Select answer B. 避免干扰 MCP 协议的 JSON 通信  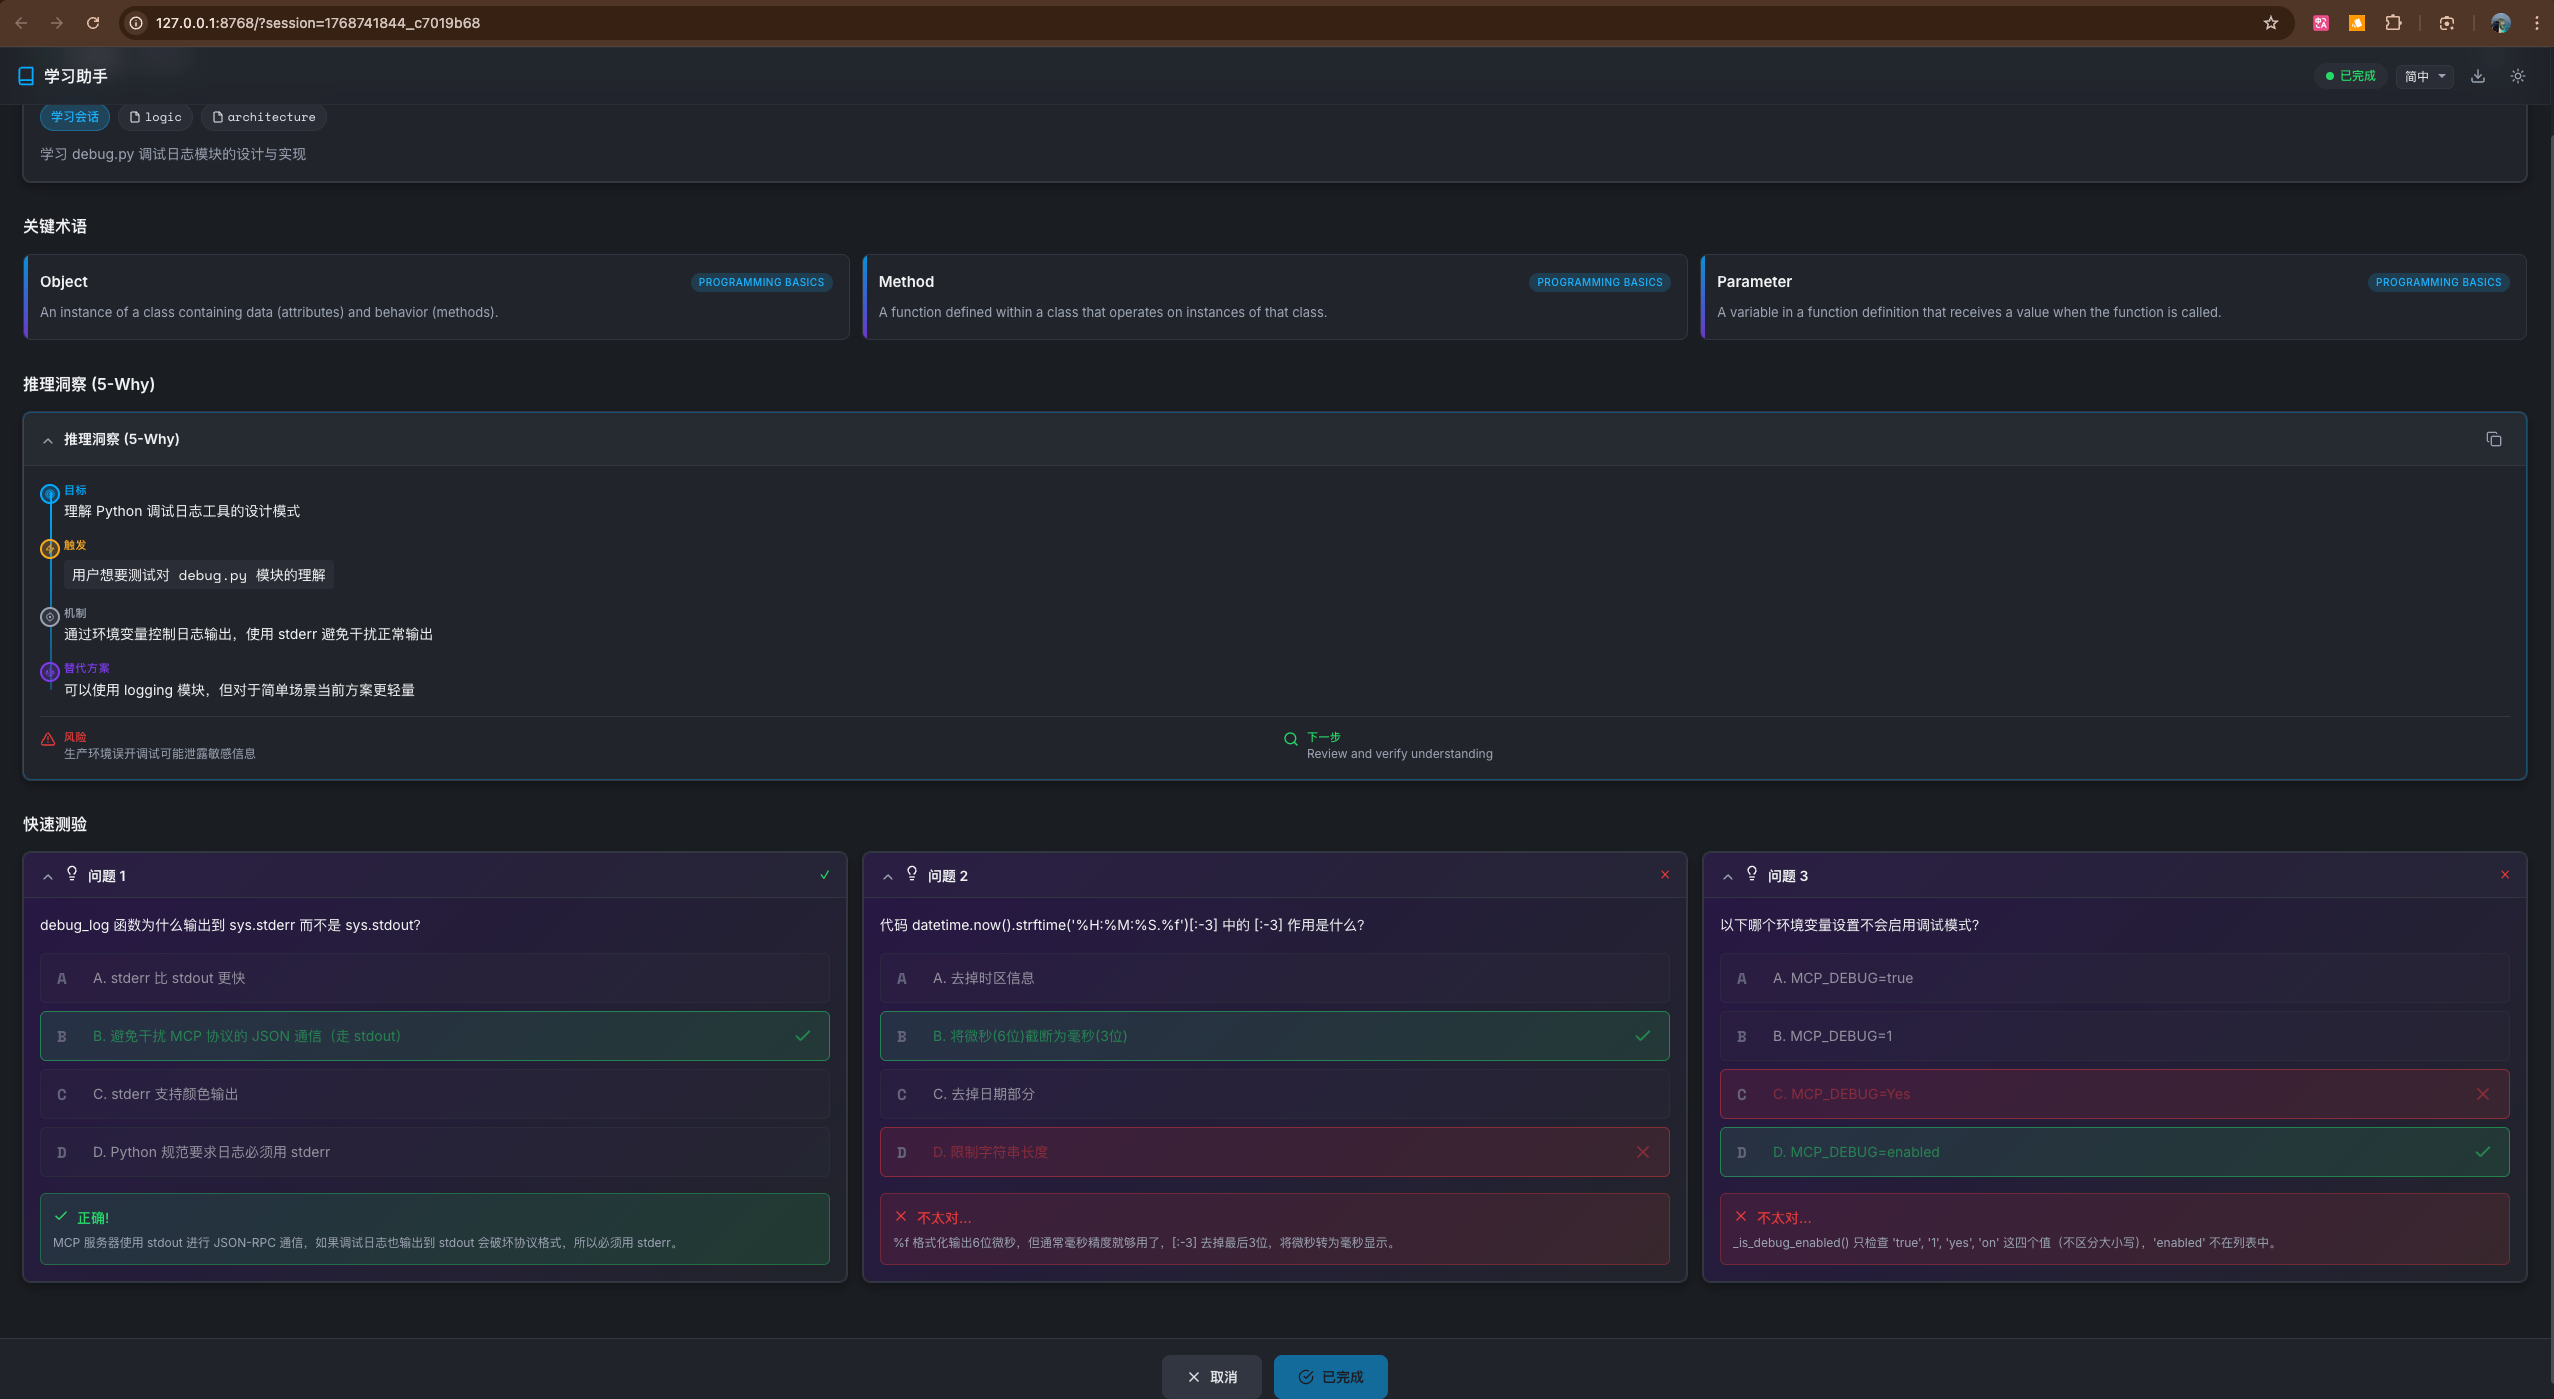point(435,1036)
